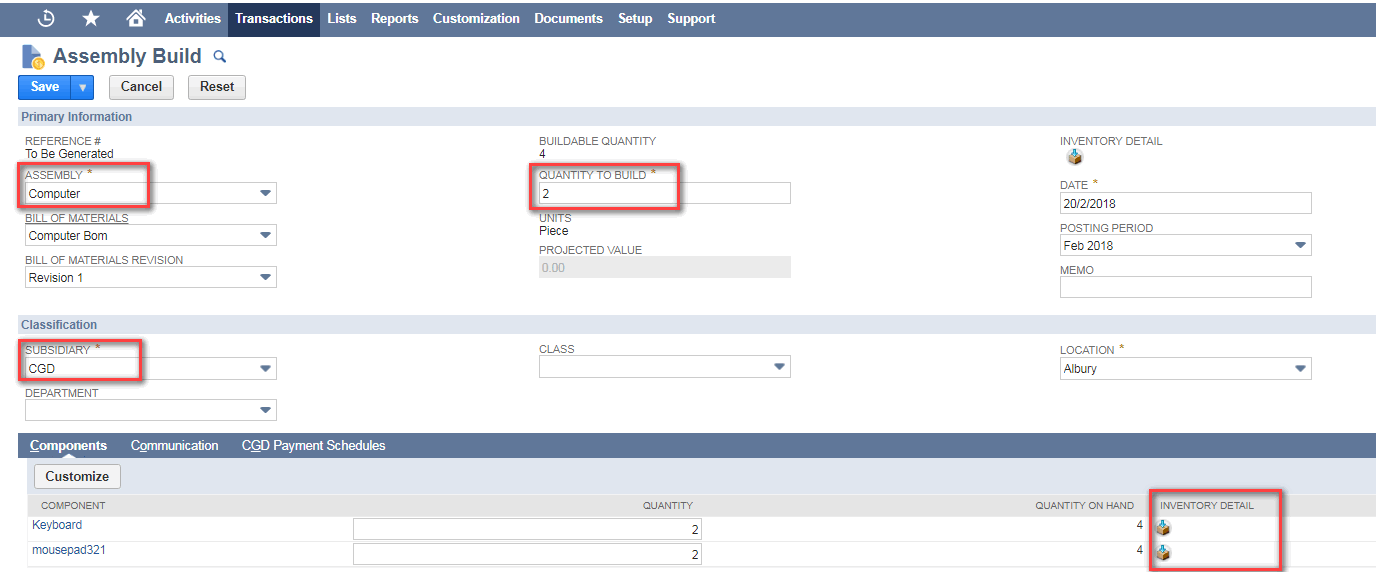This screenshot has width=1376, height=572.
Task: Open the CGD Payment Schedules tab
Action: point(313,445)
